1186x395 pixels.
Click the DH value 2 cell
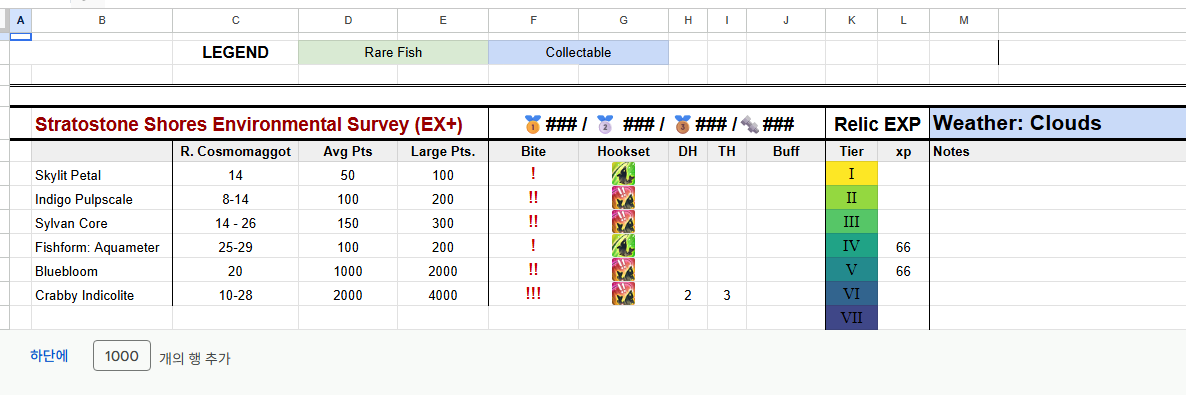[688, 295]
